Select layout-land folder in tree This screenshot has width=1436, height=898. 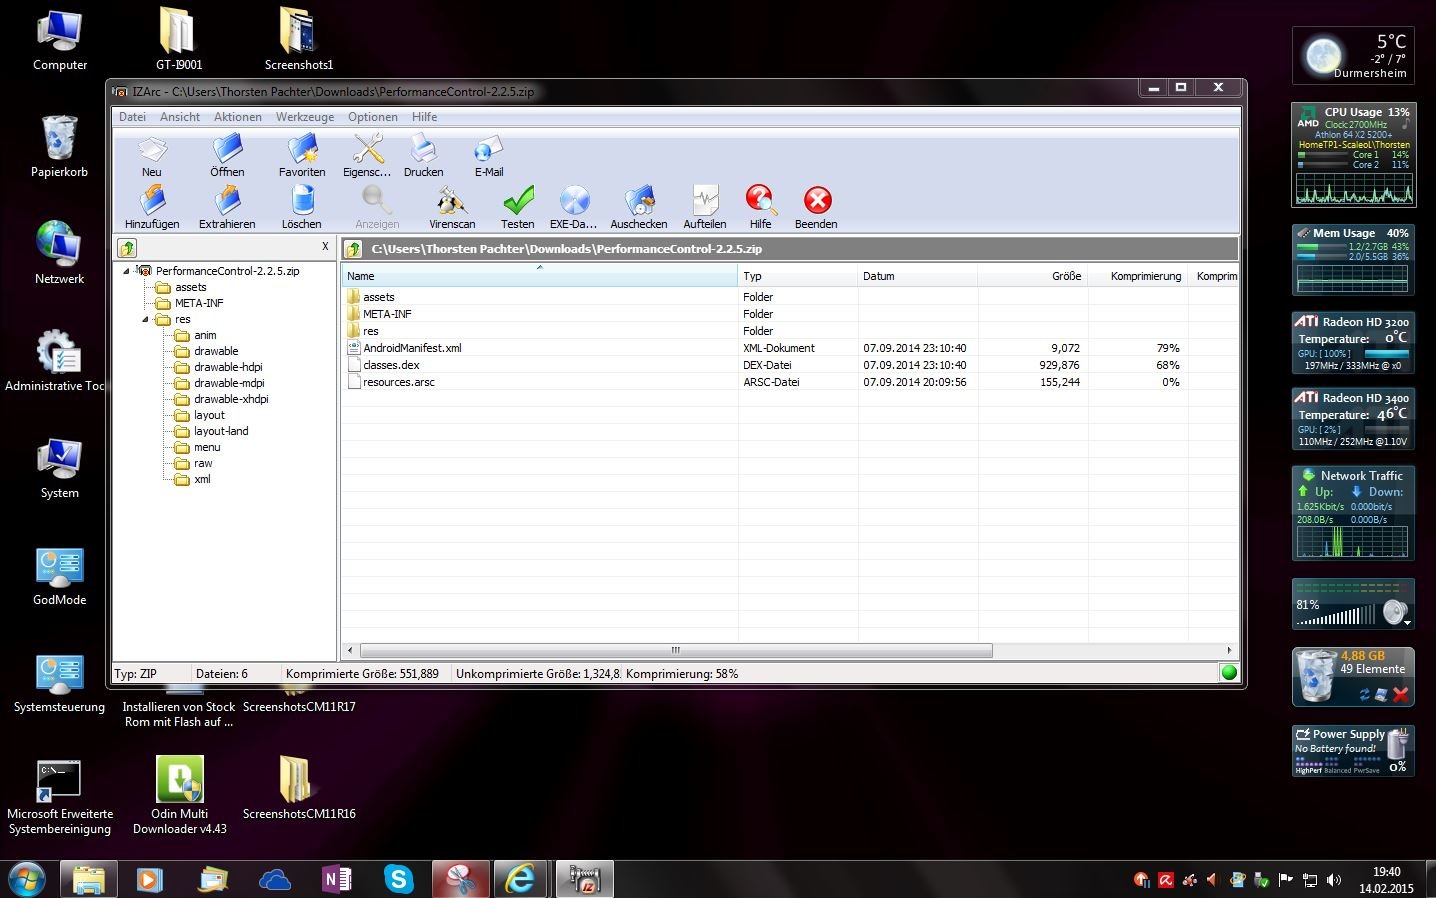tap(221, 431)
